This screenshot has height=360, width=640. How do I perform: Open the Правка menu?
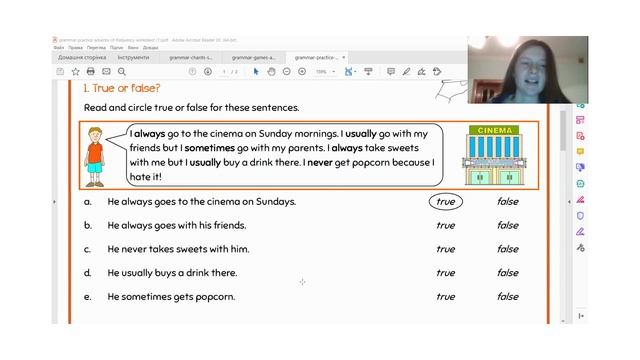point(76,48)
